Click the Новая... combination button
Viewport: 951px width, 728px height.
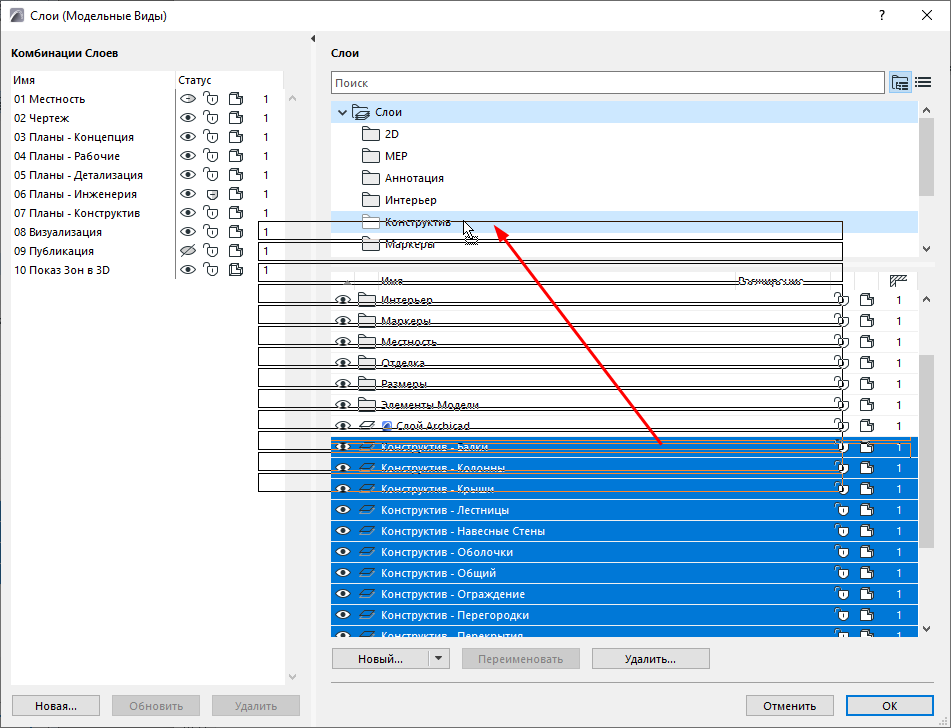(56, 706)
